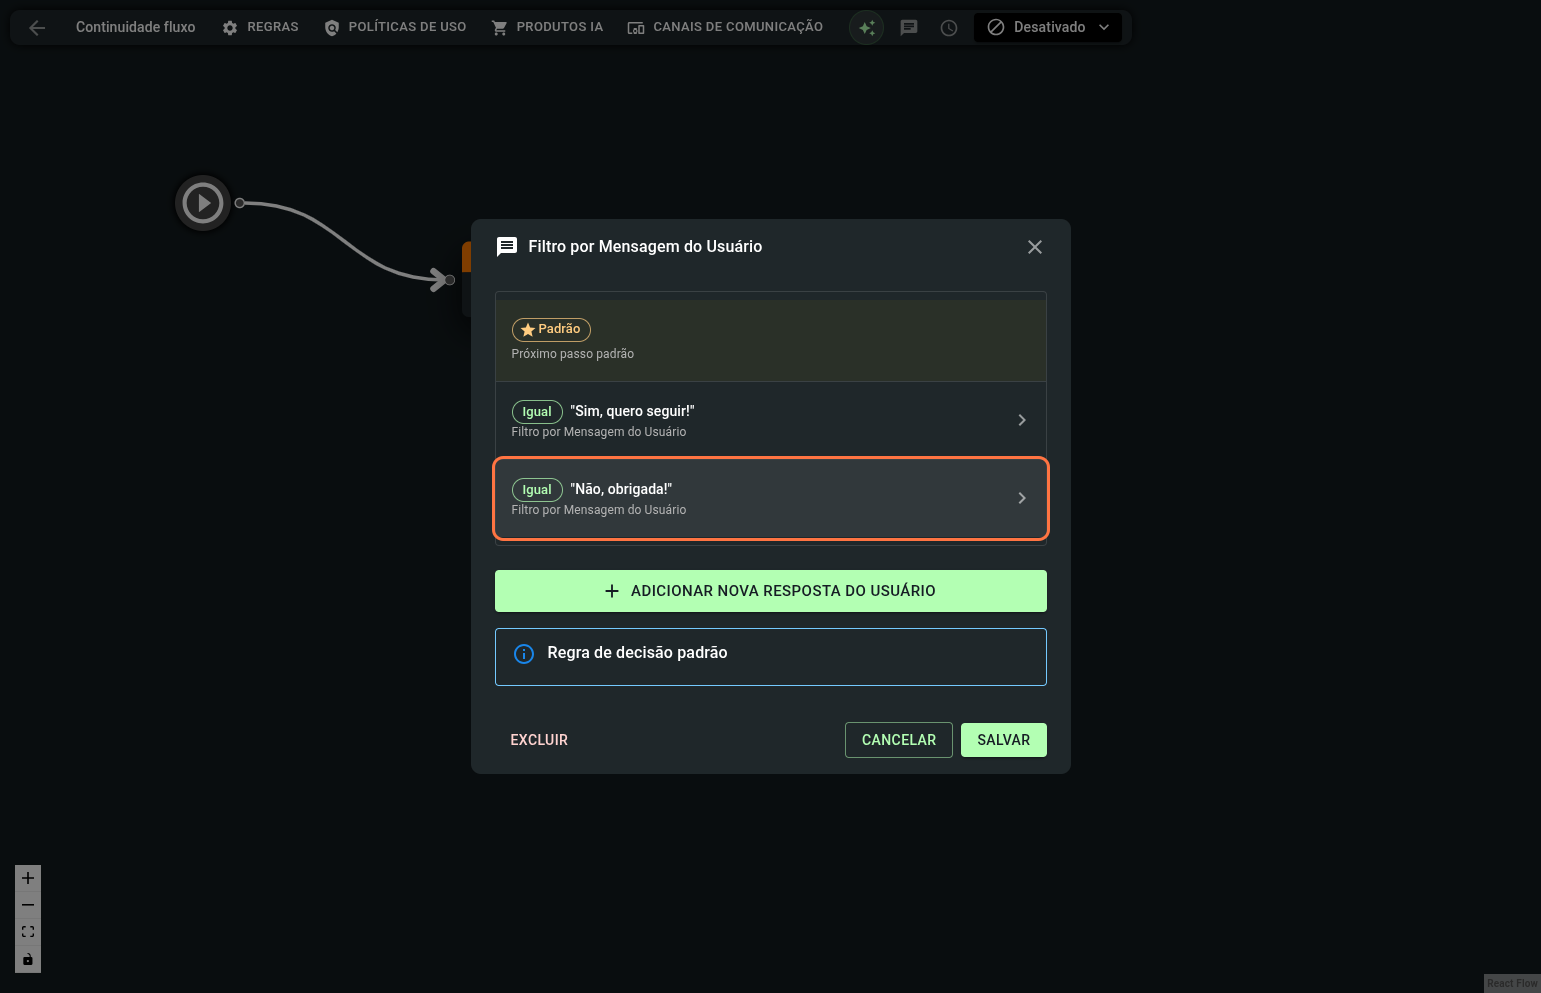Screen dimensions: 1541x993
Task: Zoom out on the flow canvas
Action: 28,905
